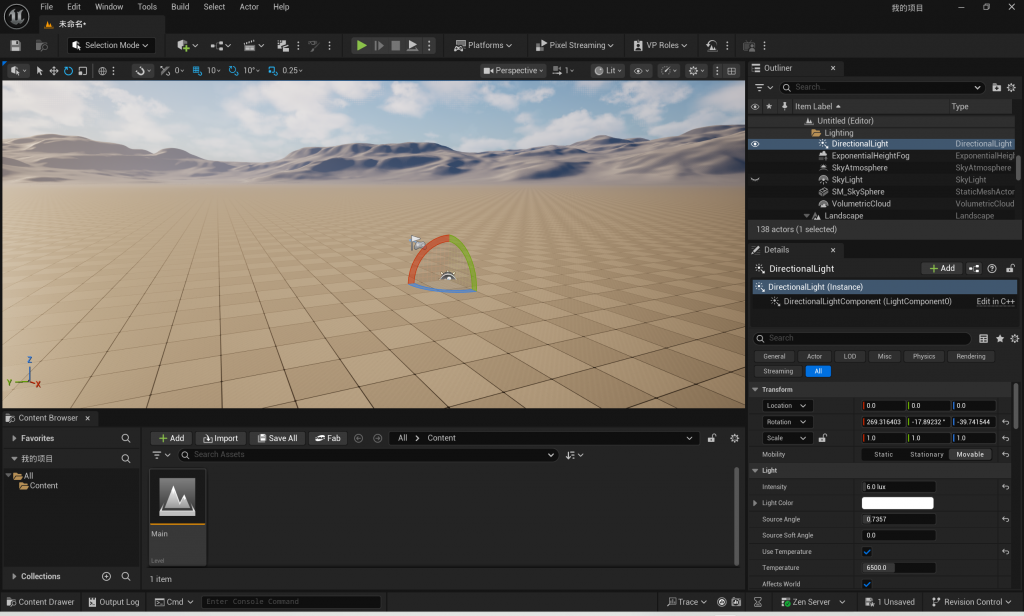Click Add in the Content Browser
The width and height of the screenshot is (1024, 616).
[x=171, y=438]
